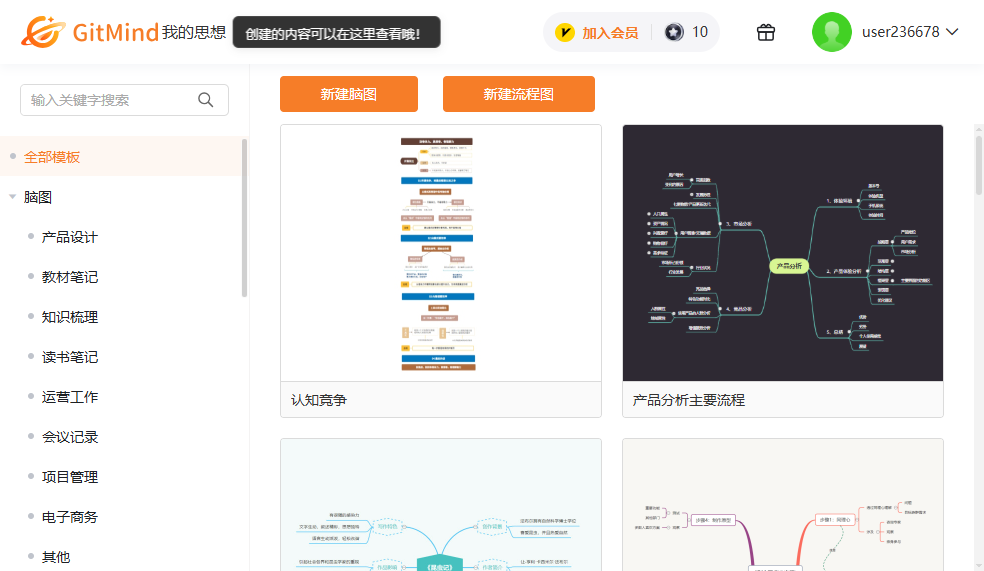Viewport: 984px width, 571px height.
Task: Click the main page vertical scrollbar
Action: click(979, 166)
